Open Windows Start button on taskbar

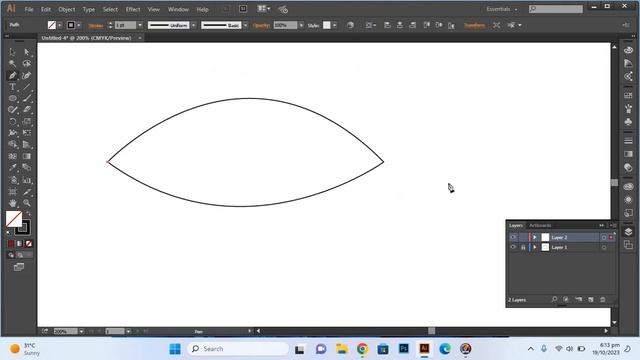click(x=175, y=349)
